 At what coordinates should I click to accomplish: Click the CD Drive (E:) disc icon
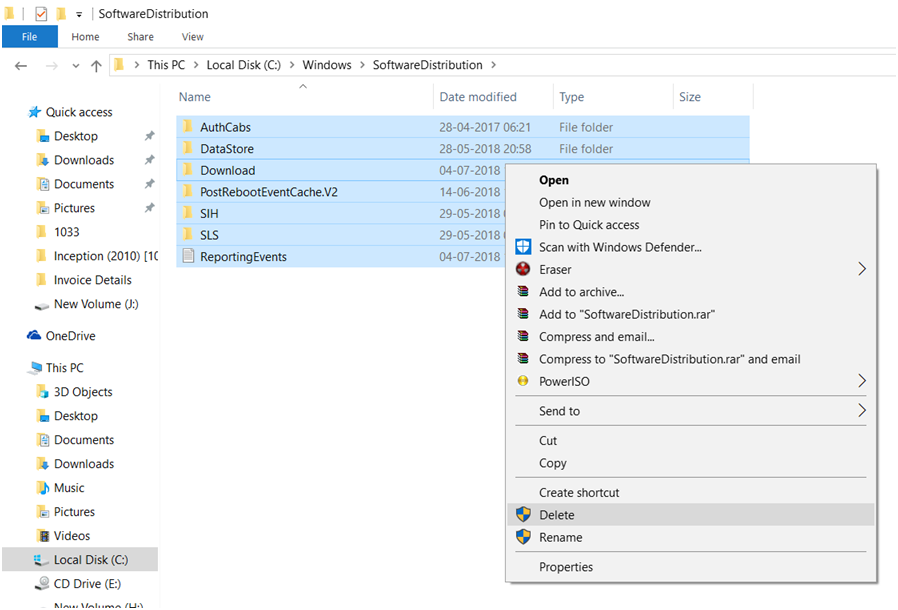tap(42, 583)
